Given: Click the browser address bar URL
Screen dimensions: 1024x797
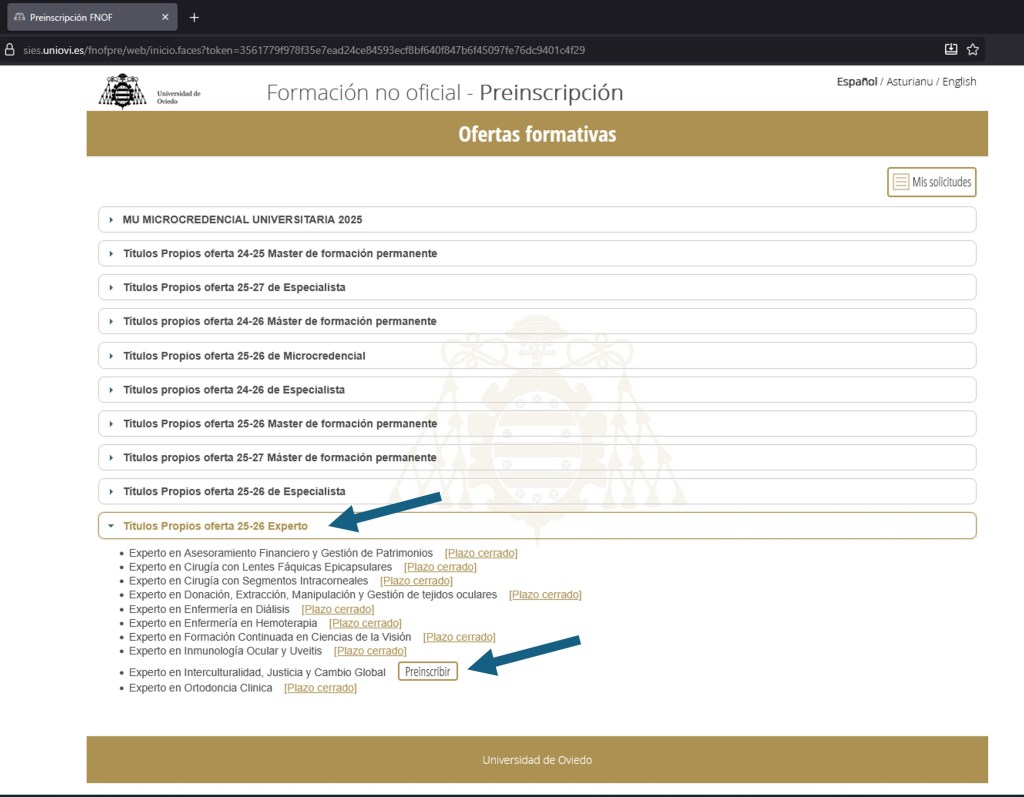Looking at the screenshot, I should coord(300,49).
